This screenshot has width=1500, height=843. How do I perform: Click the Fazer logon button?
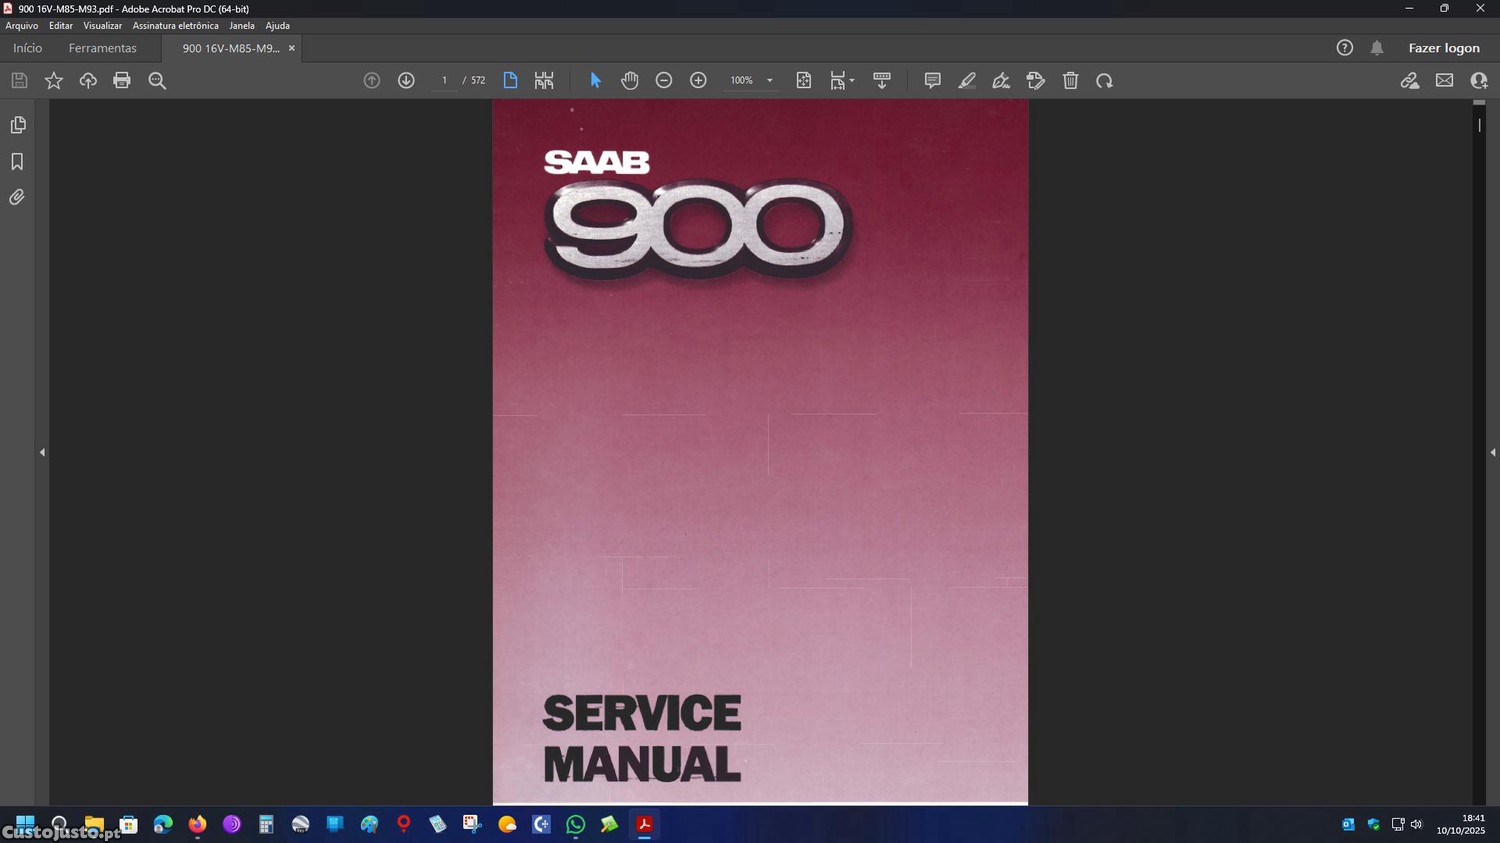click(x=1443, y=48)
